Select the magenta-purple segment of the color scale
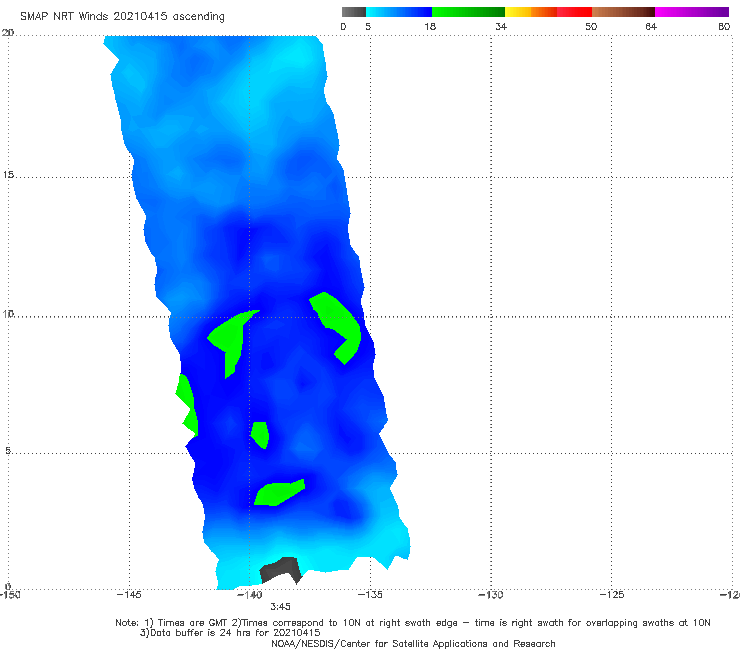This screenshot has width=740, height=650. 692,12
